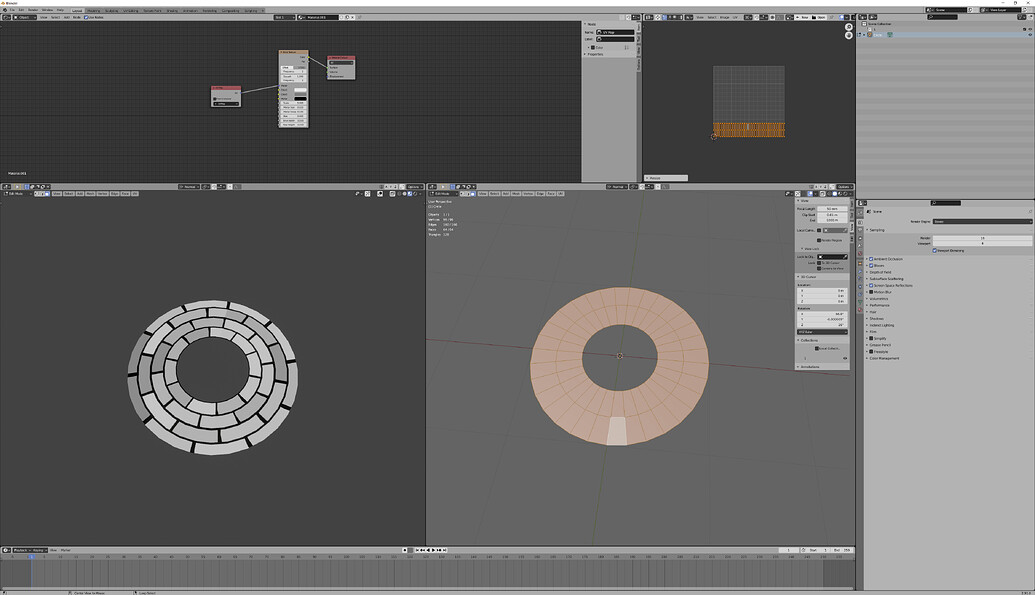Open the File menu
The image size is (1035, 595).
12,10
